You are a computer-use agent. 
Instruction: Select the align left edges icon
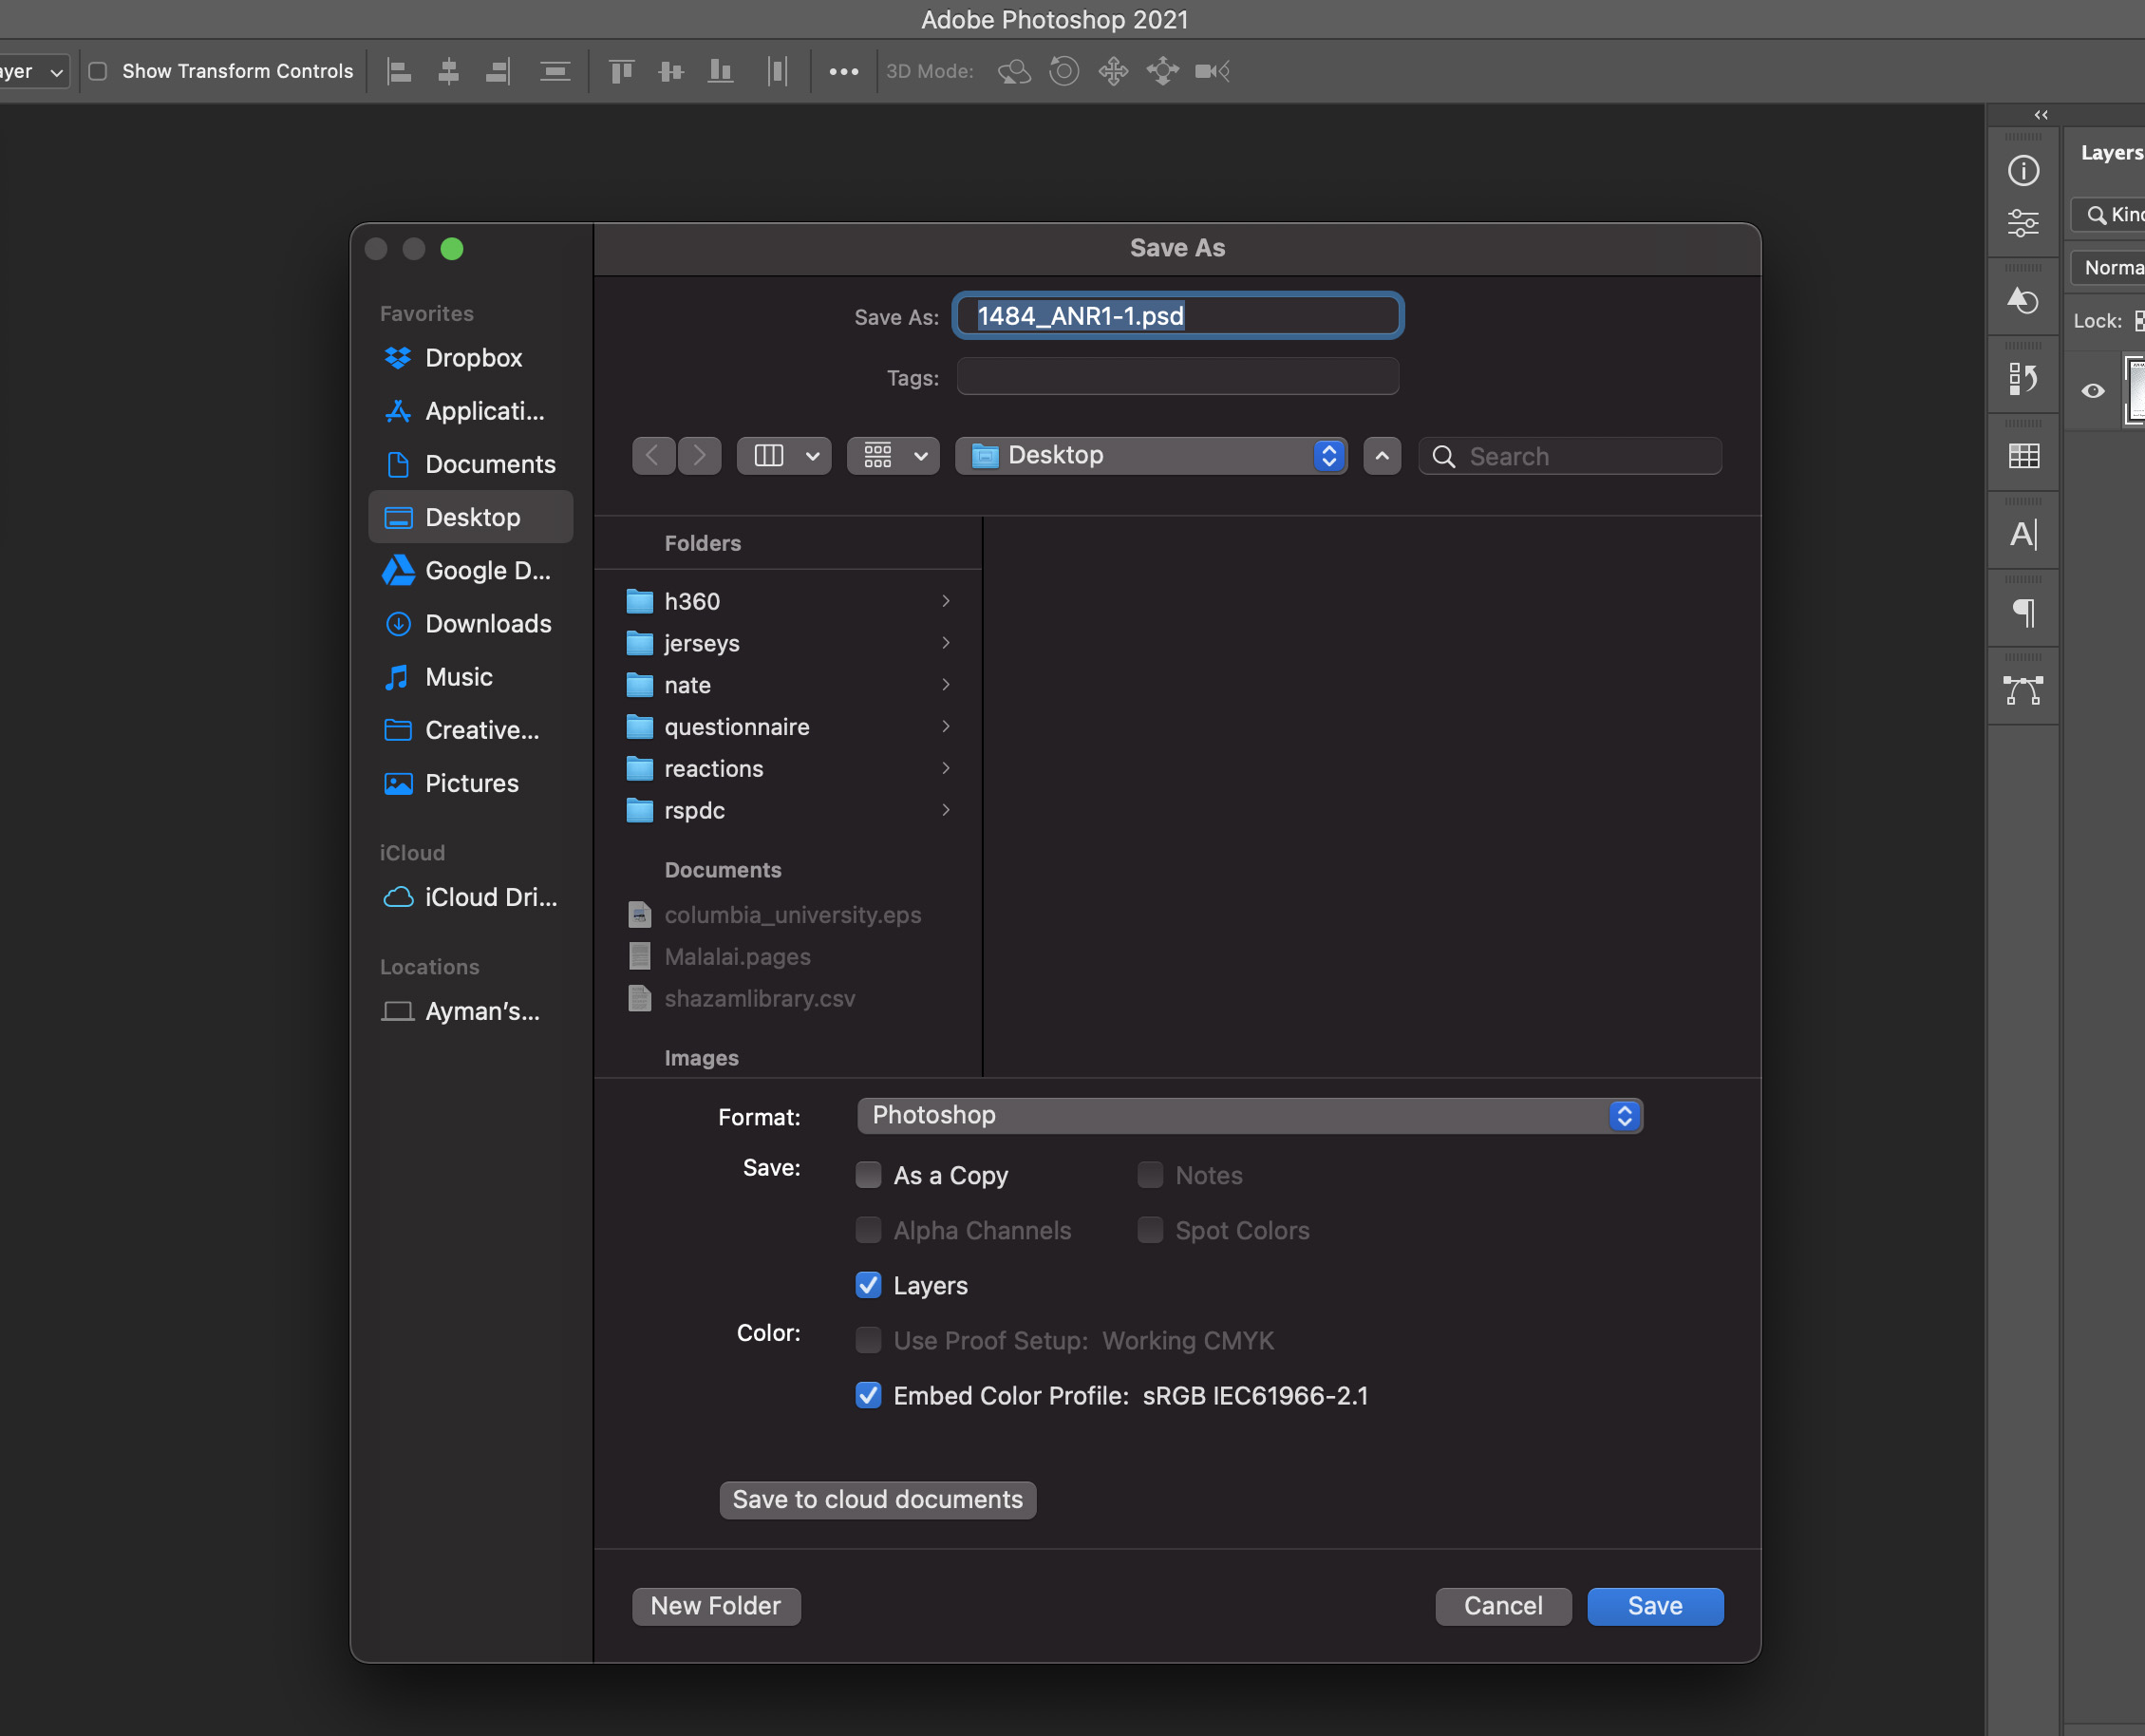point(398,71)
